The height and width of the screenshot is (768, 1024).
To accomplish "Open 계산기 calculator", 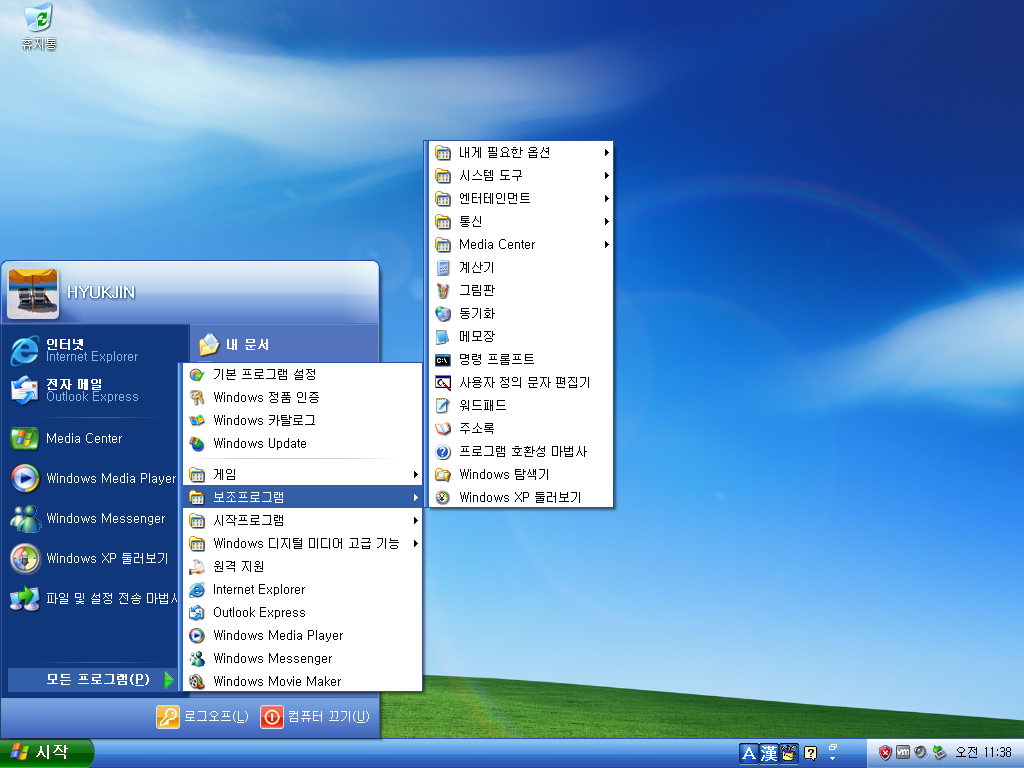I will point(521,267).
